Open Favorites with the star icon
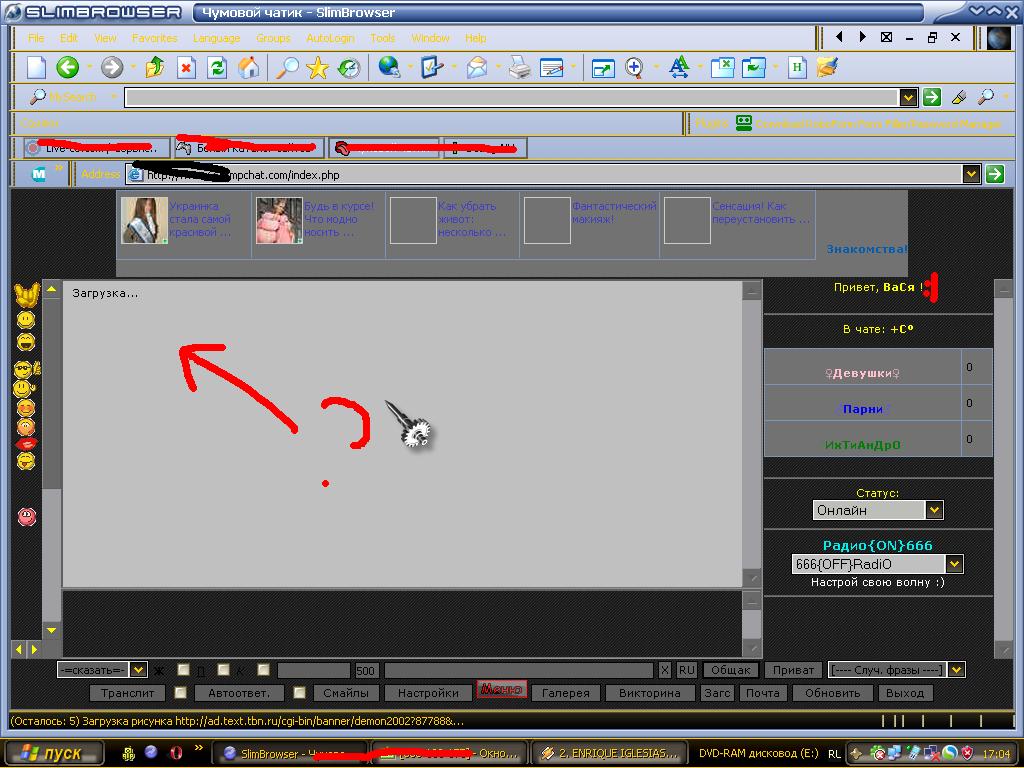 pos(317,68)
